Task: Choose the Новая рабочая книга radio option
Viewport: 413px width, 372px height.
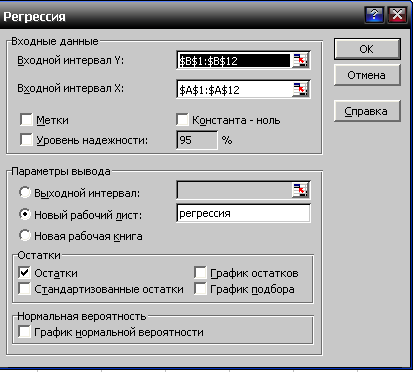Action: 25,235
